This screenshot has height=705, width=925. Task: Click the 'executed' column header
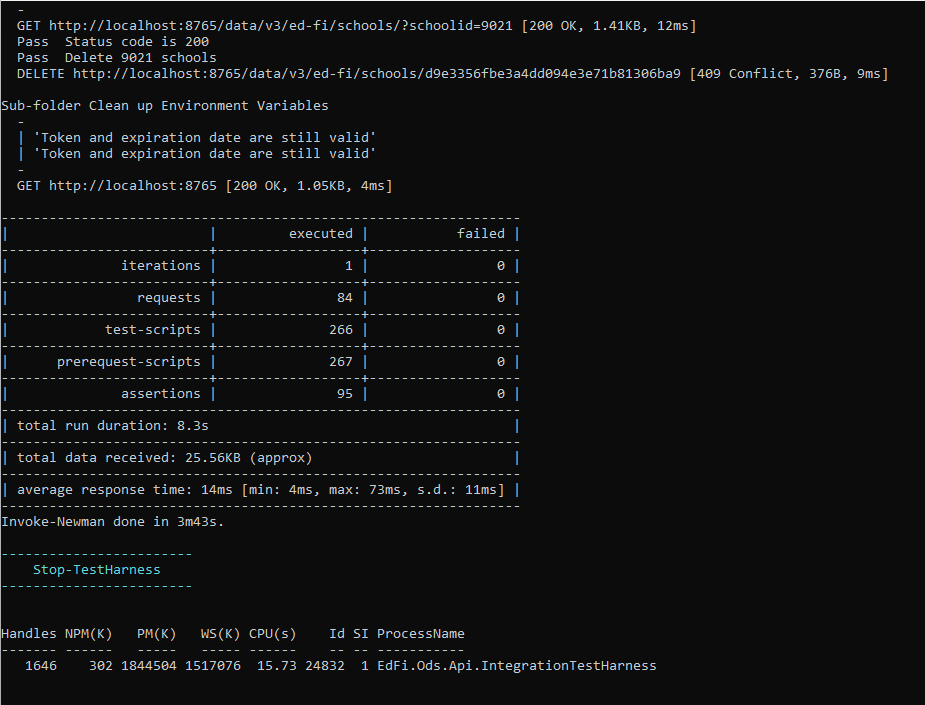320,234
